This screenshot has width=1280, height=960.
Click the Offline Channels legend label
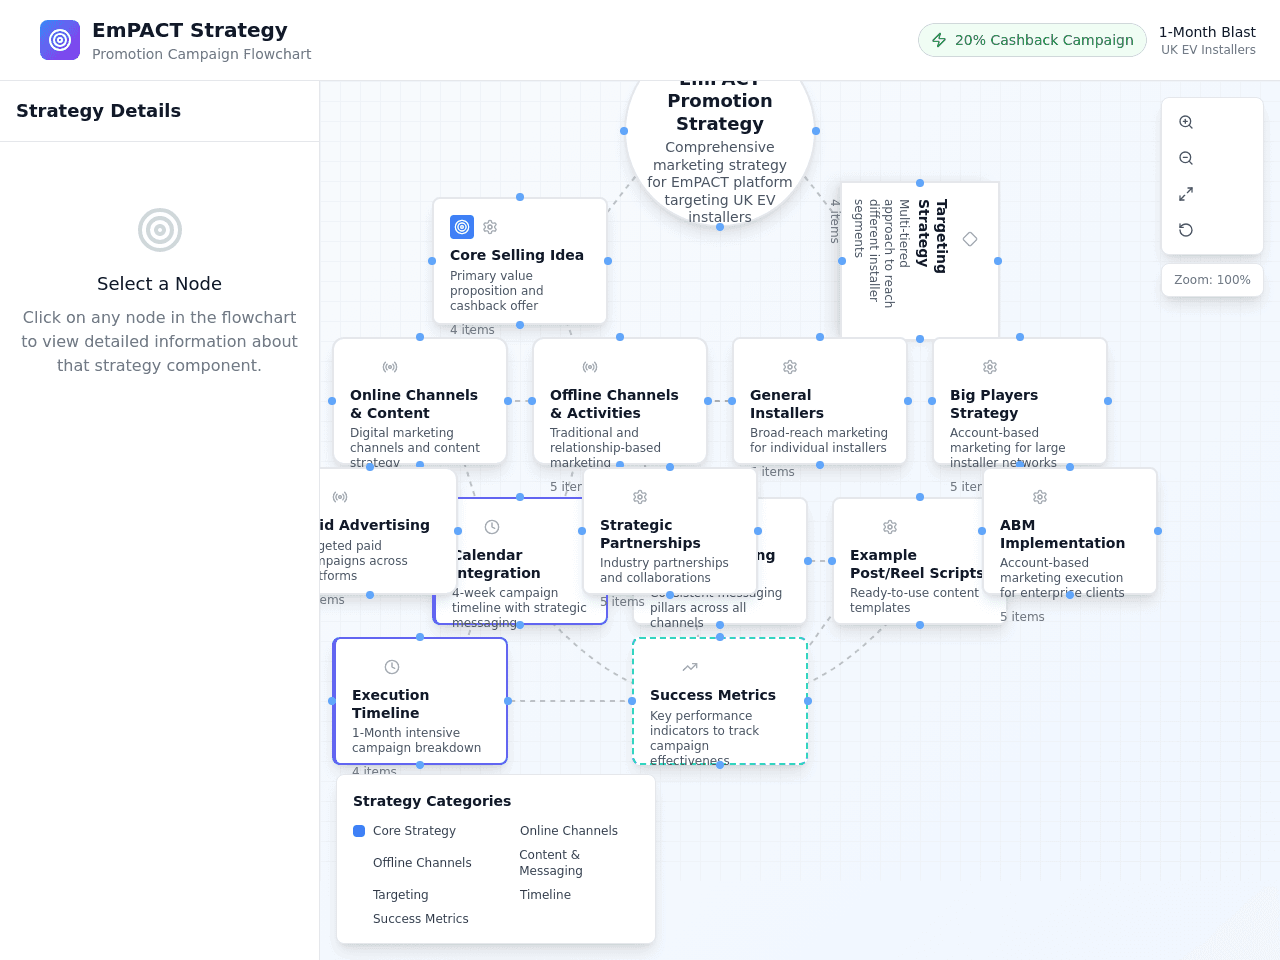[422, 863]
